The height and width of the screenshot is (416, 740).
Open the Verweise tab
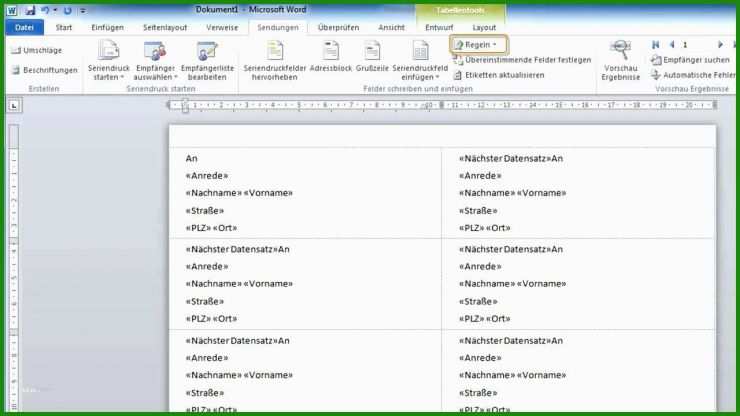pyautogui.click(x=222, y=27)
